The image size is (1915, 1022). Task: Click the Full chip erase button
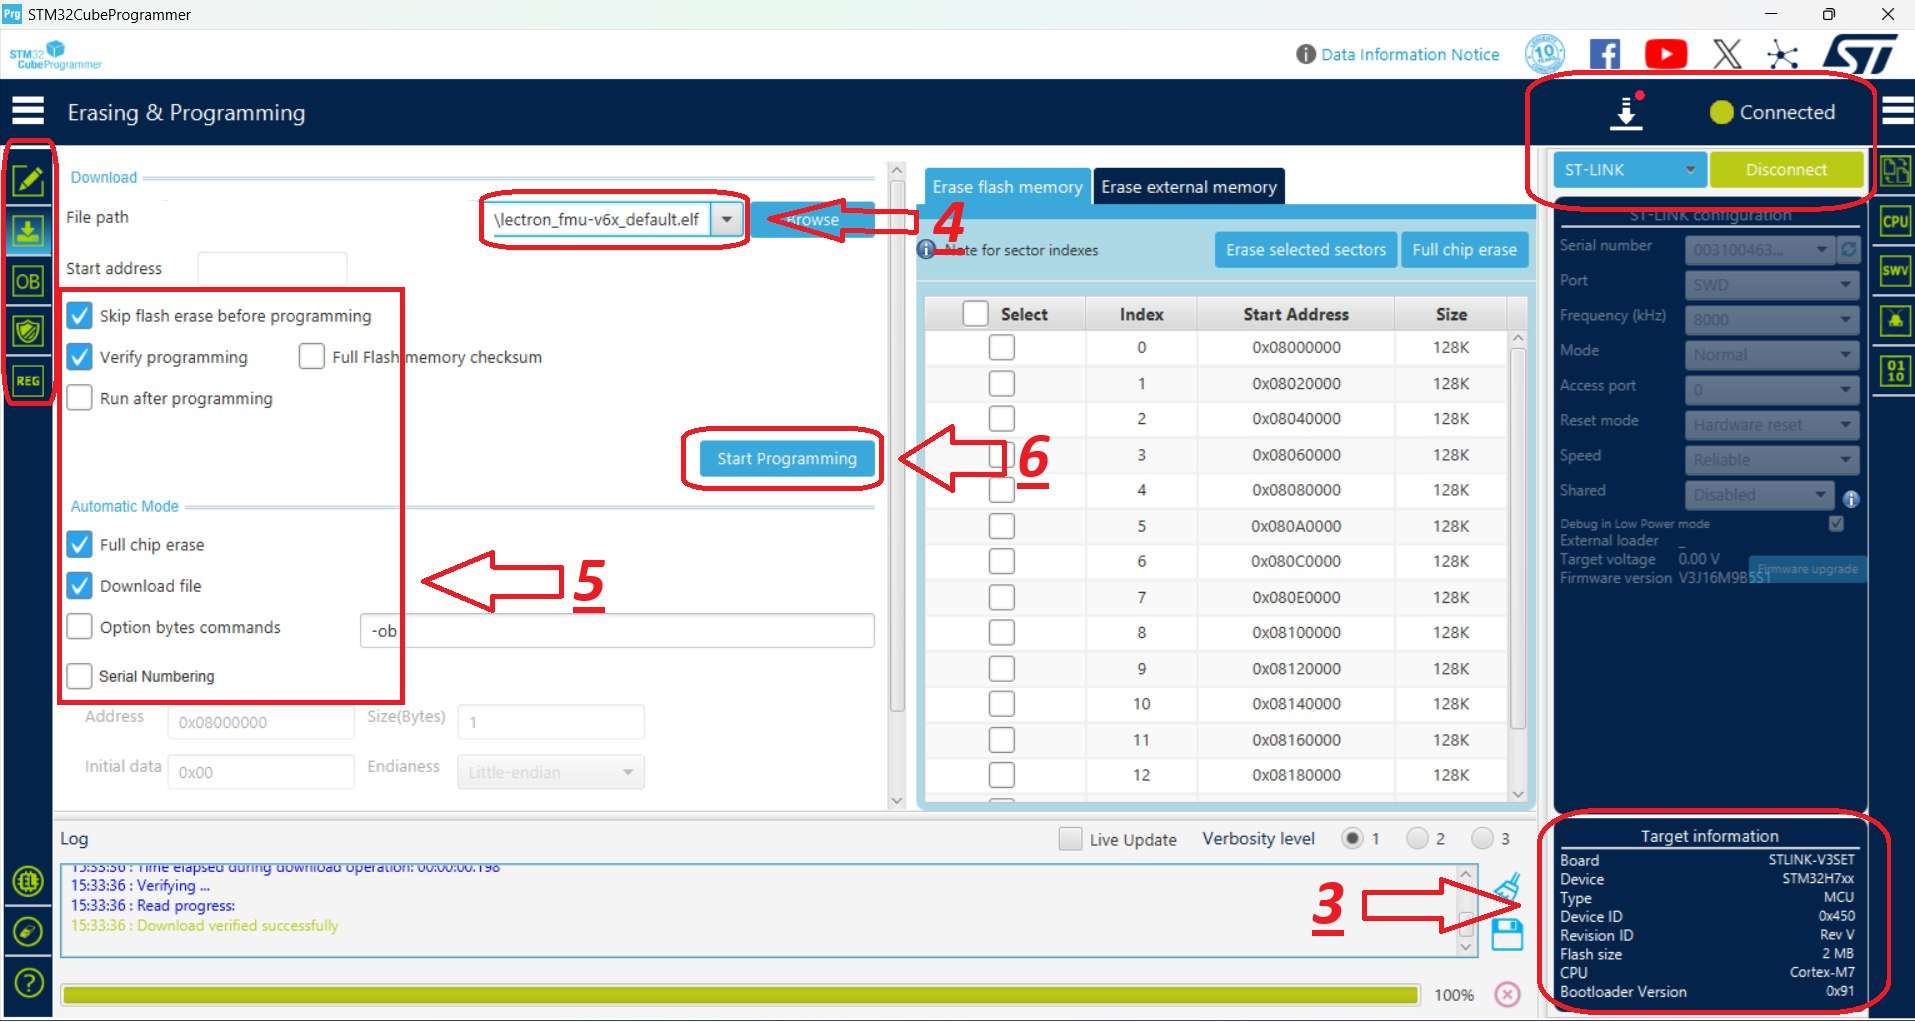pyautogui.click(x=1464, y=250)
